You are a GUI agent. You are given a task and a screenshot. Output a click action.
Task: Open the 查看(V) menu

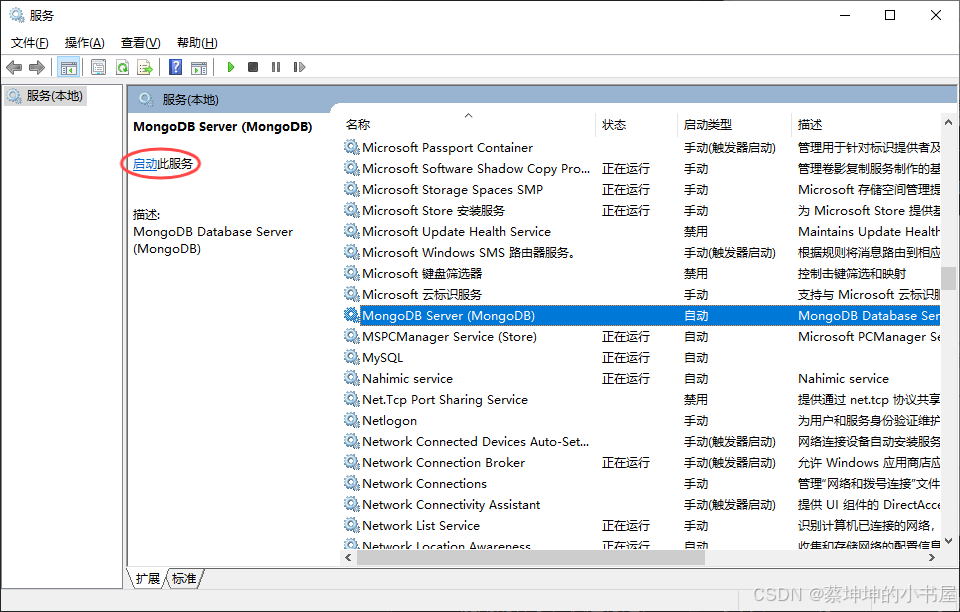click(140, 42)
